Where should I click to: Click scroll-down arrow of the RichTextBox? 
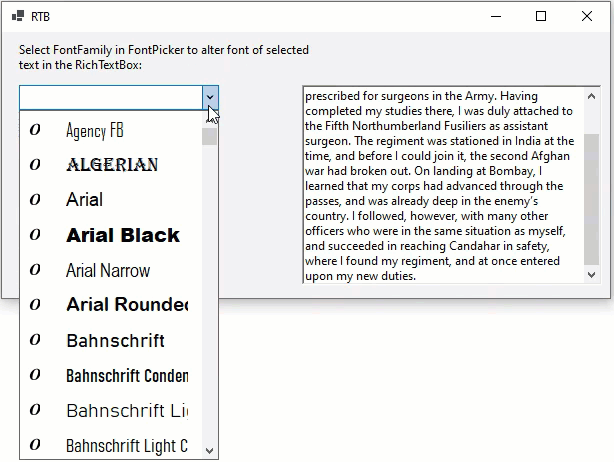(591, 274)
